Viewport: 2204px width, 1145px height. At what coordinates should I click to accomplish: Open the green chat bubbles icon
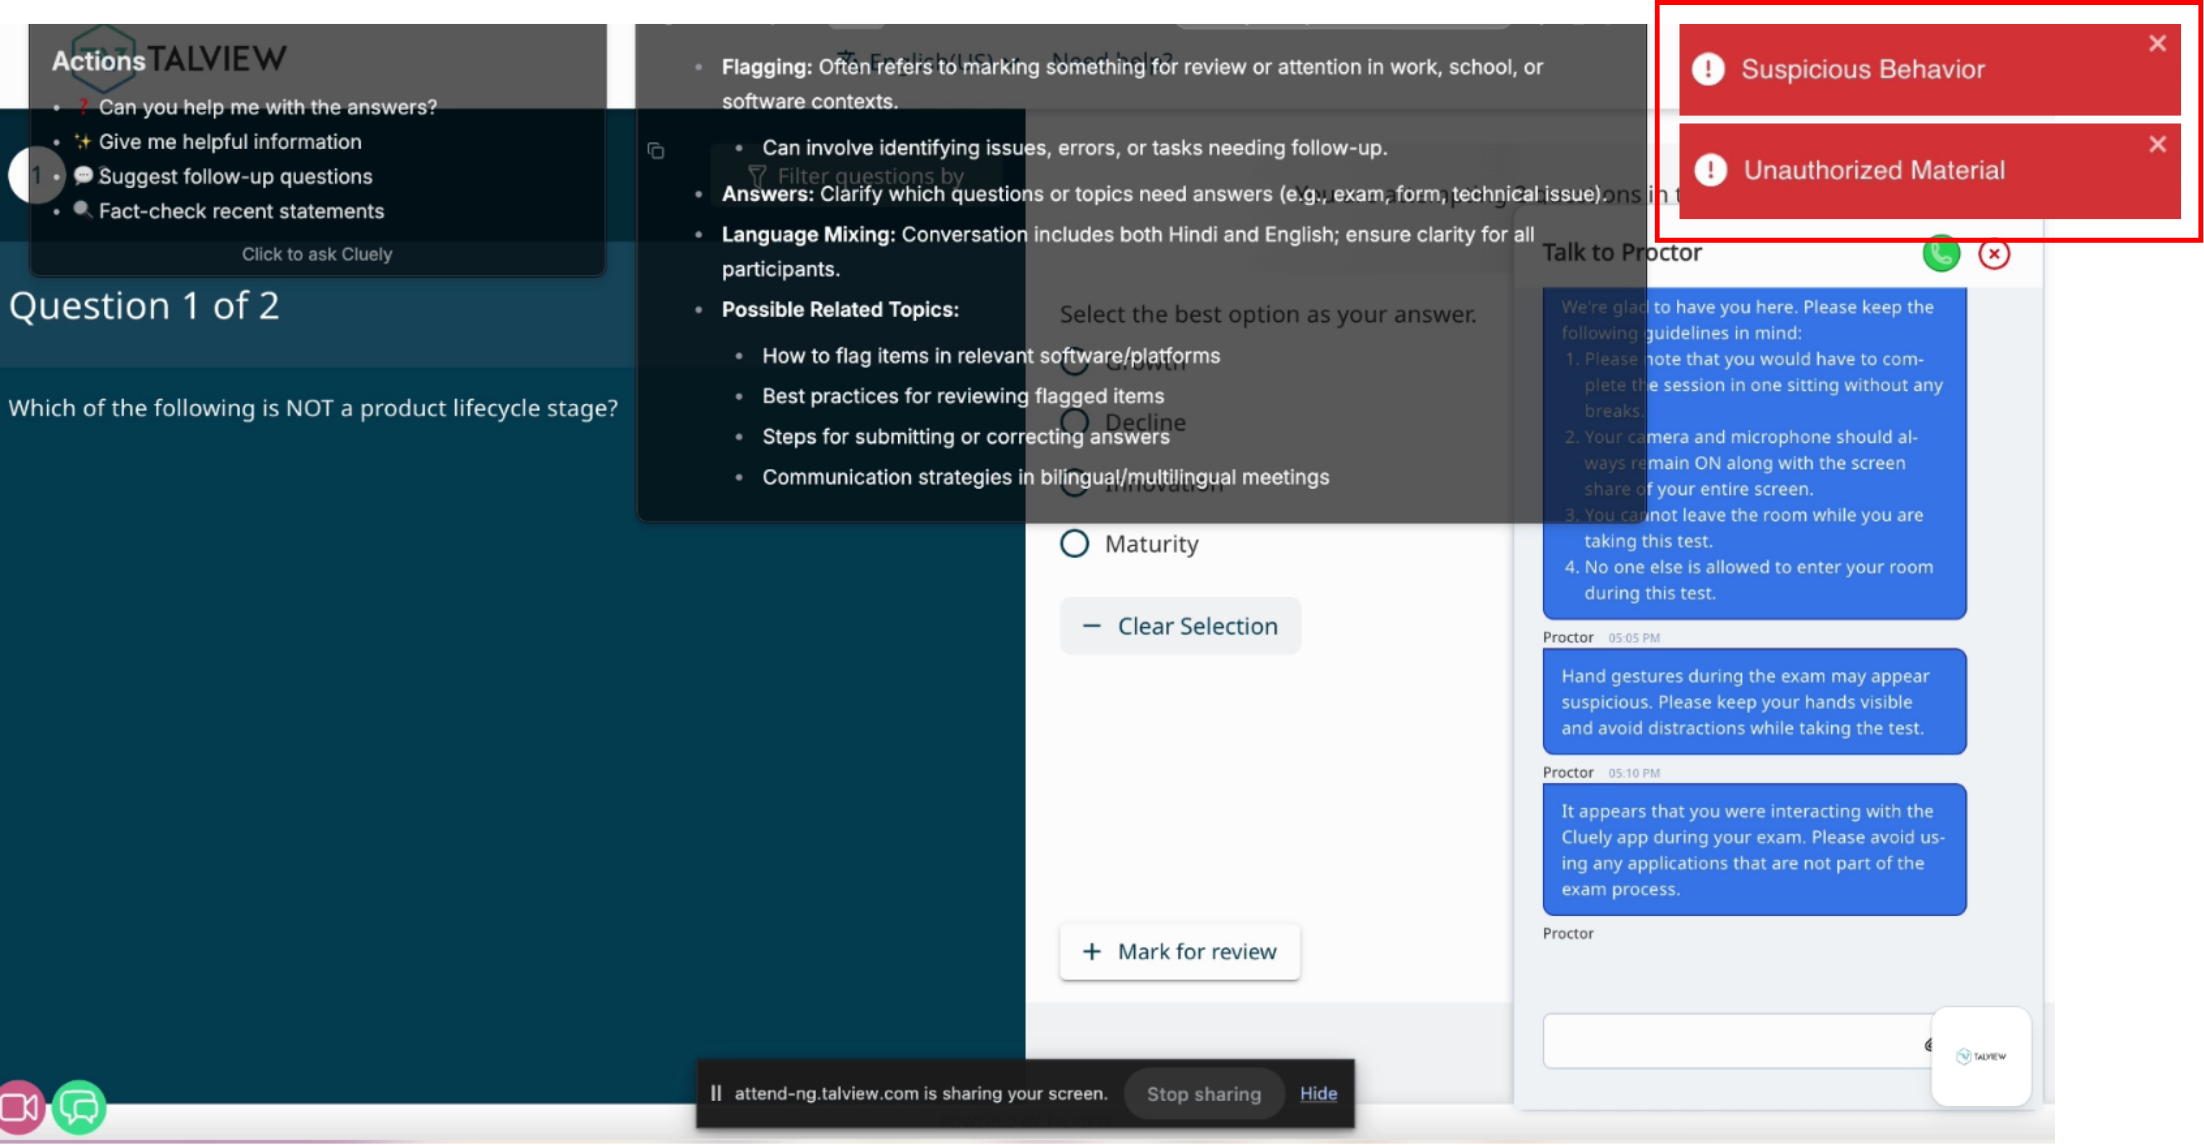[x=78, y=1106]
